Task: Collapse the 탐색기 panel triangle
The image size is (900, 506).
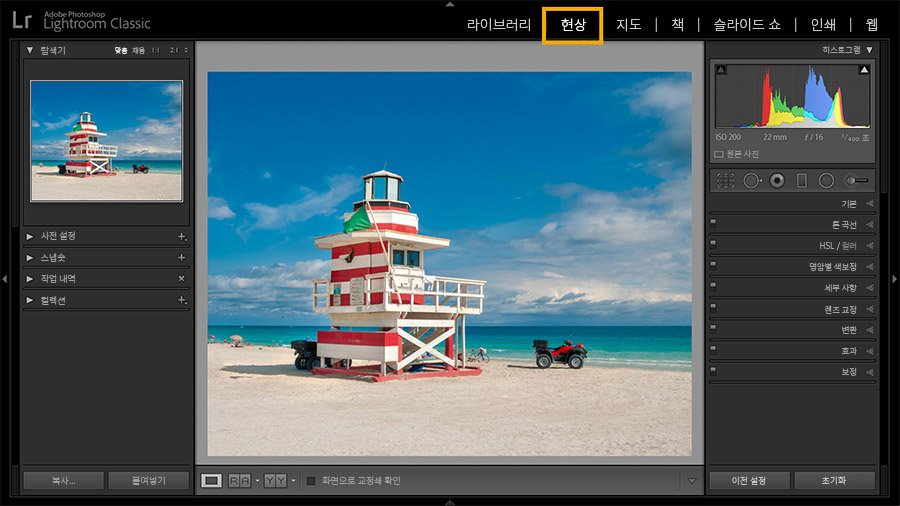Action: [30, 50]
